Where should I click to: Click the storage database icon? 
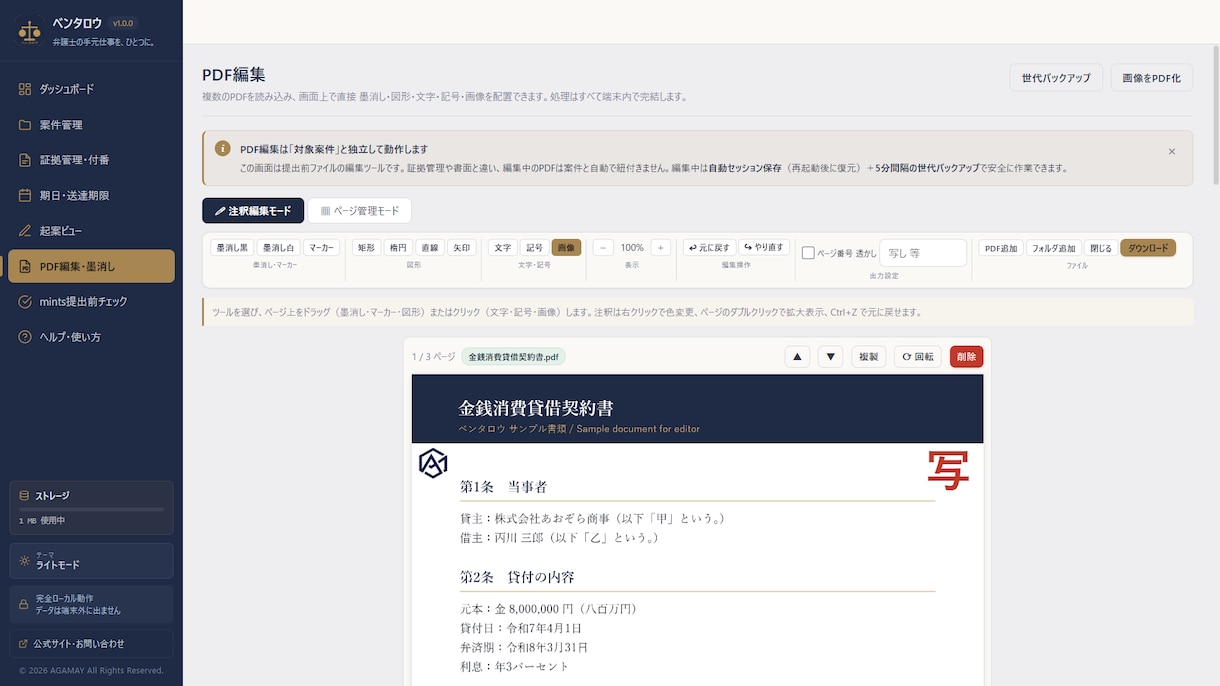(x=24, y=495)
